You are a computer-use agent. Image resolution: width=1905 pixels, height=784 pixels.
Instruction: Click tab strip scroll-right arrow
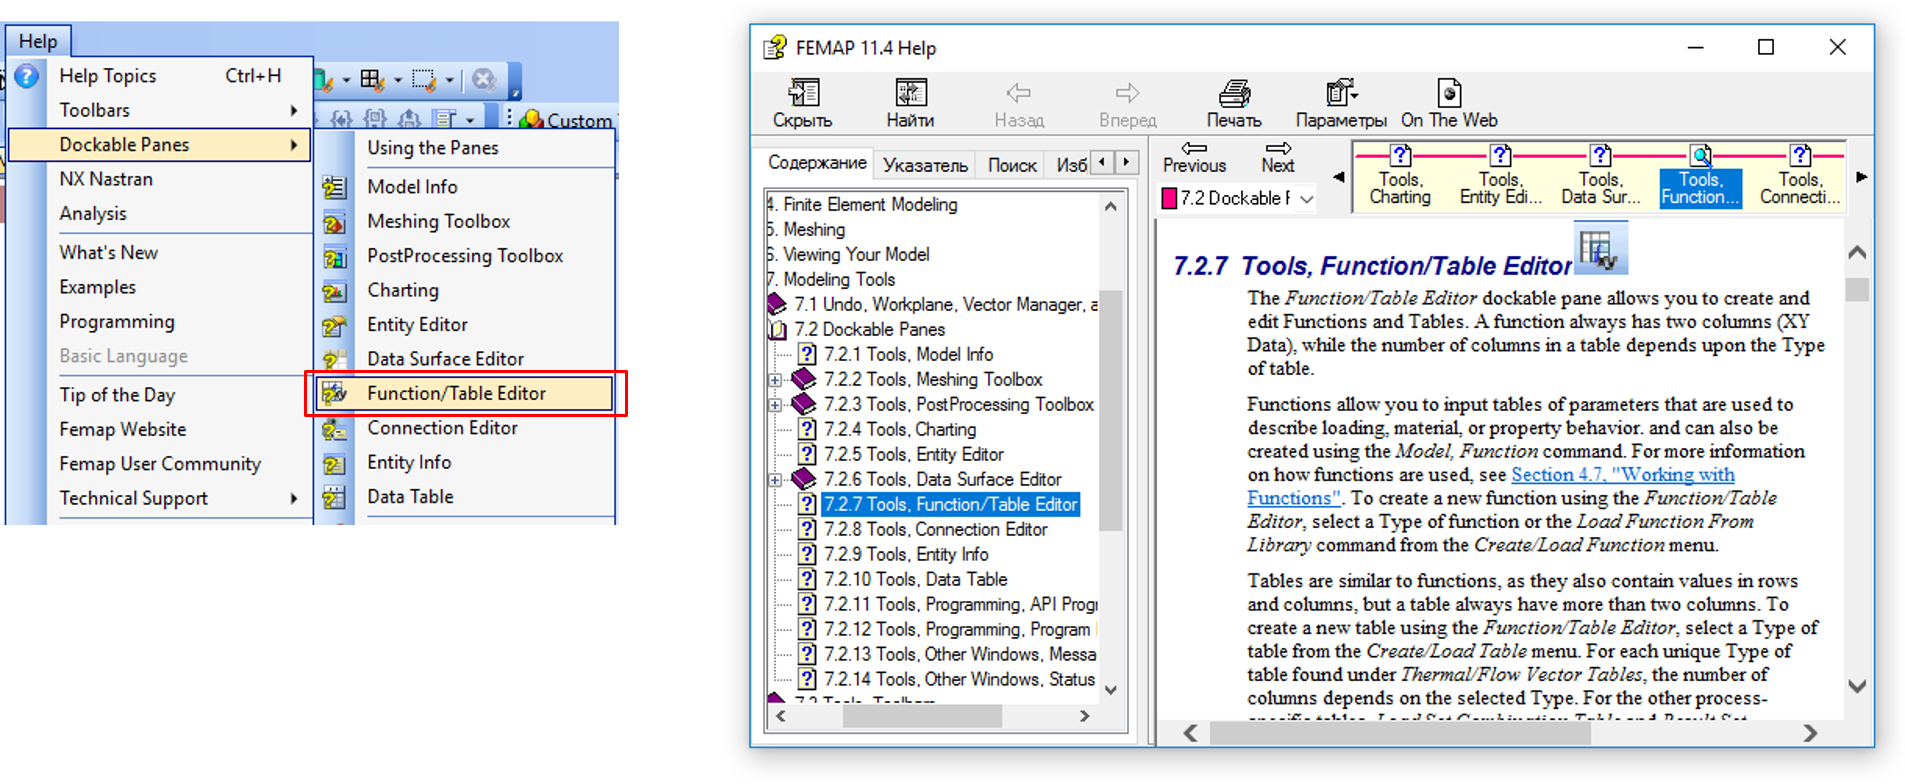[x=1127, y=162]
